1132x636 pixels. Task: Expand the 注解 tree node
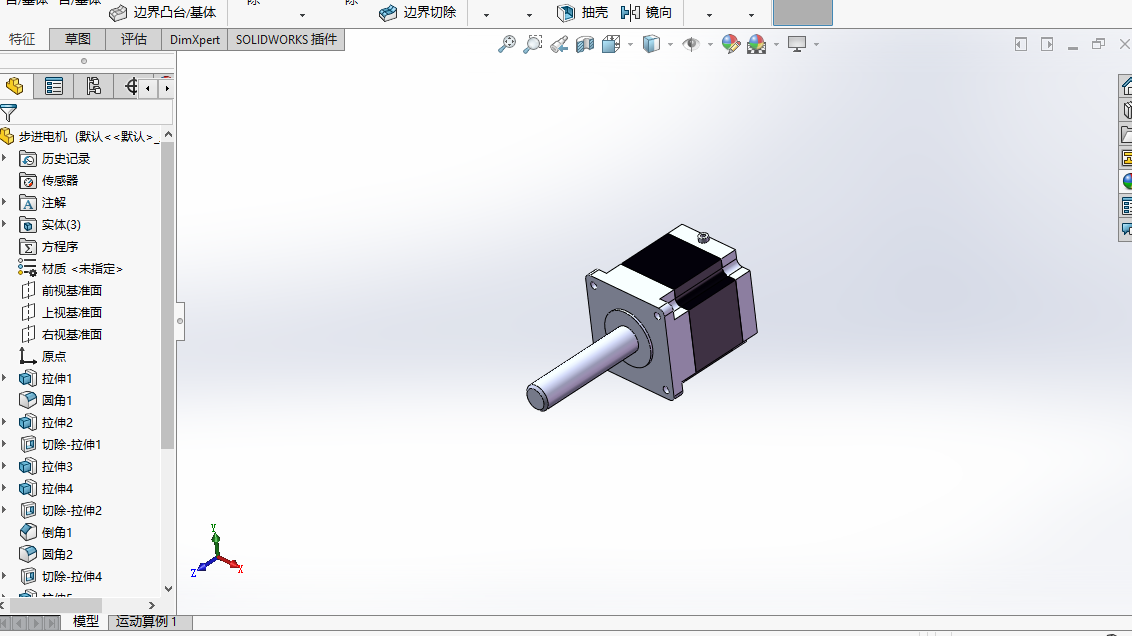tap(4, 202)
